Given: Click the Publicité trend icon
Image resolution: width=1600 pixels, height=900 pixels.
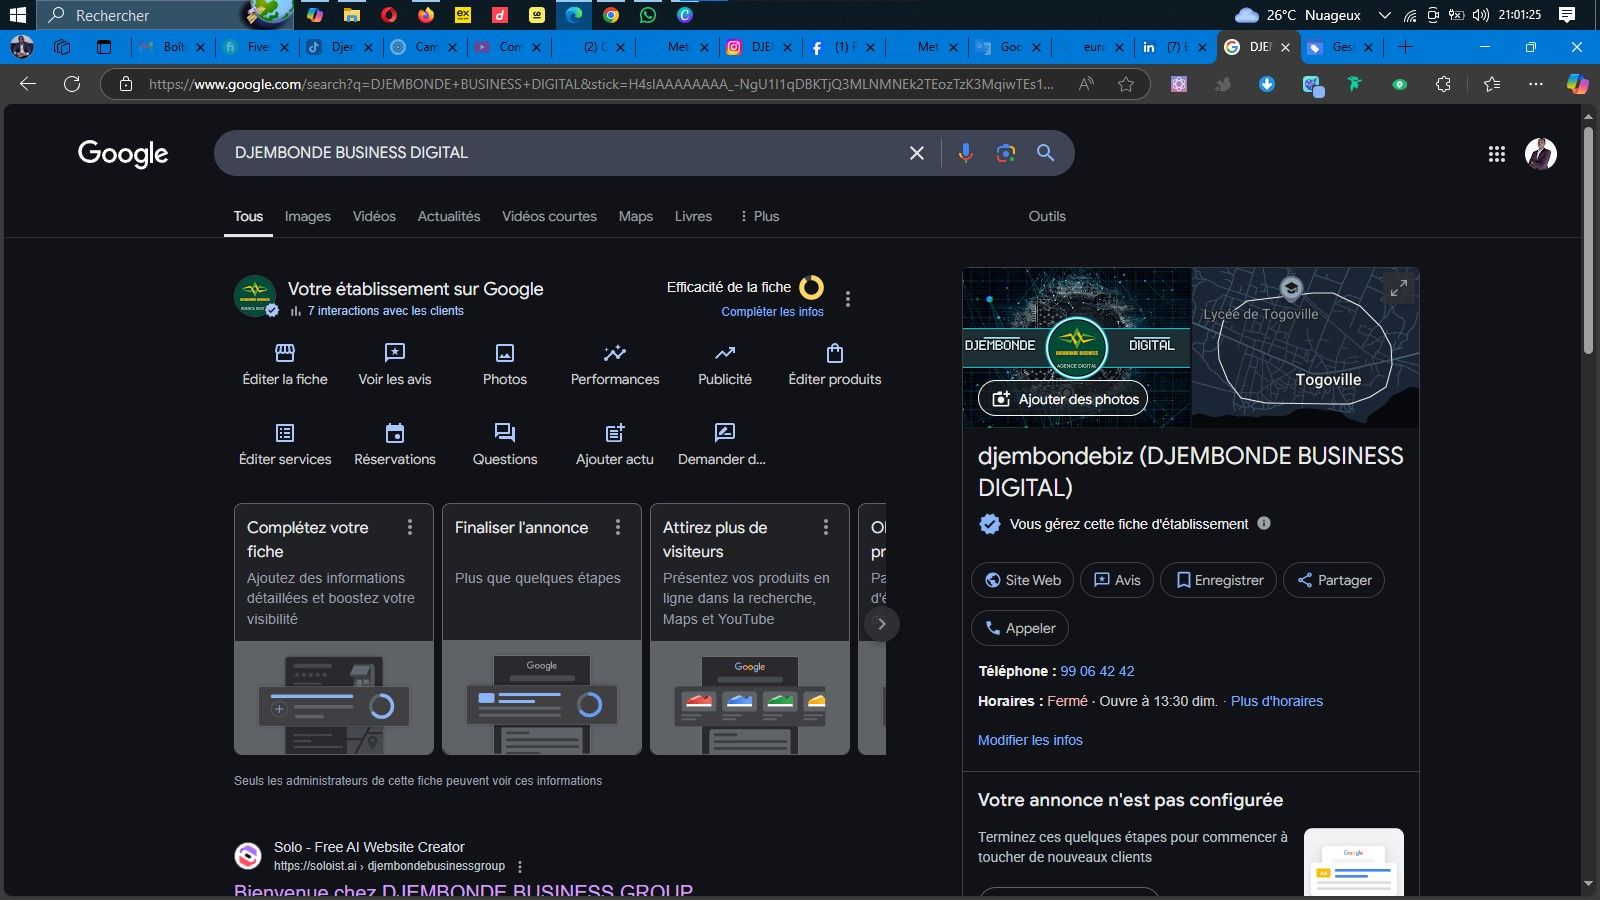Looking at the screenshot, I should 725,353.
